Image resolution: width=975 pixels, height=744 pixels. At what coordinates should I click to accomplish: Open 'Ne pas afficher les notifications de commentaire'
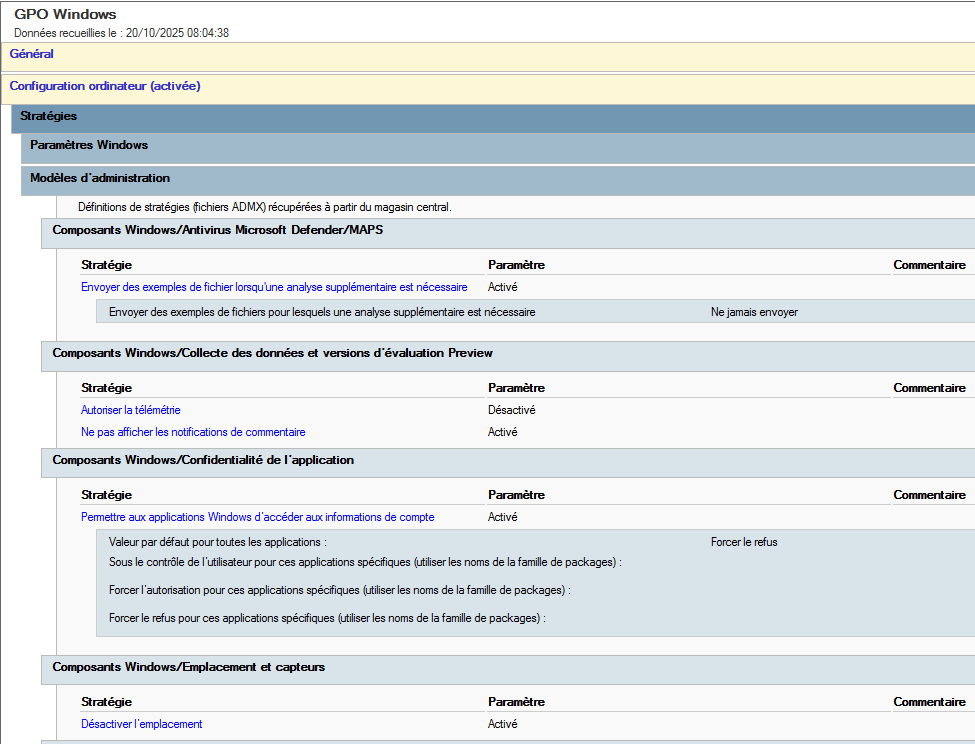tap(193, 432)
